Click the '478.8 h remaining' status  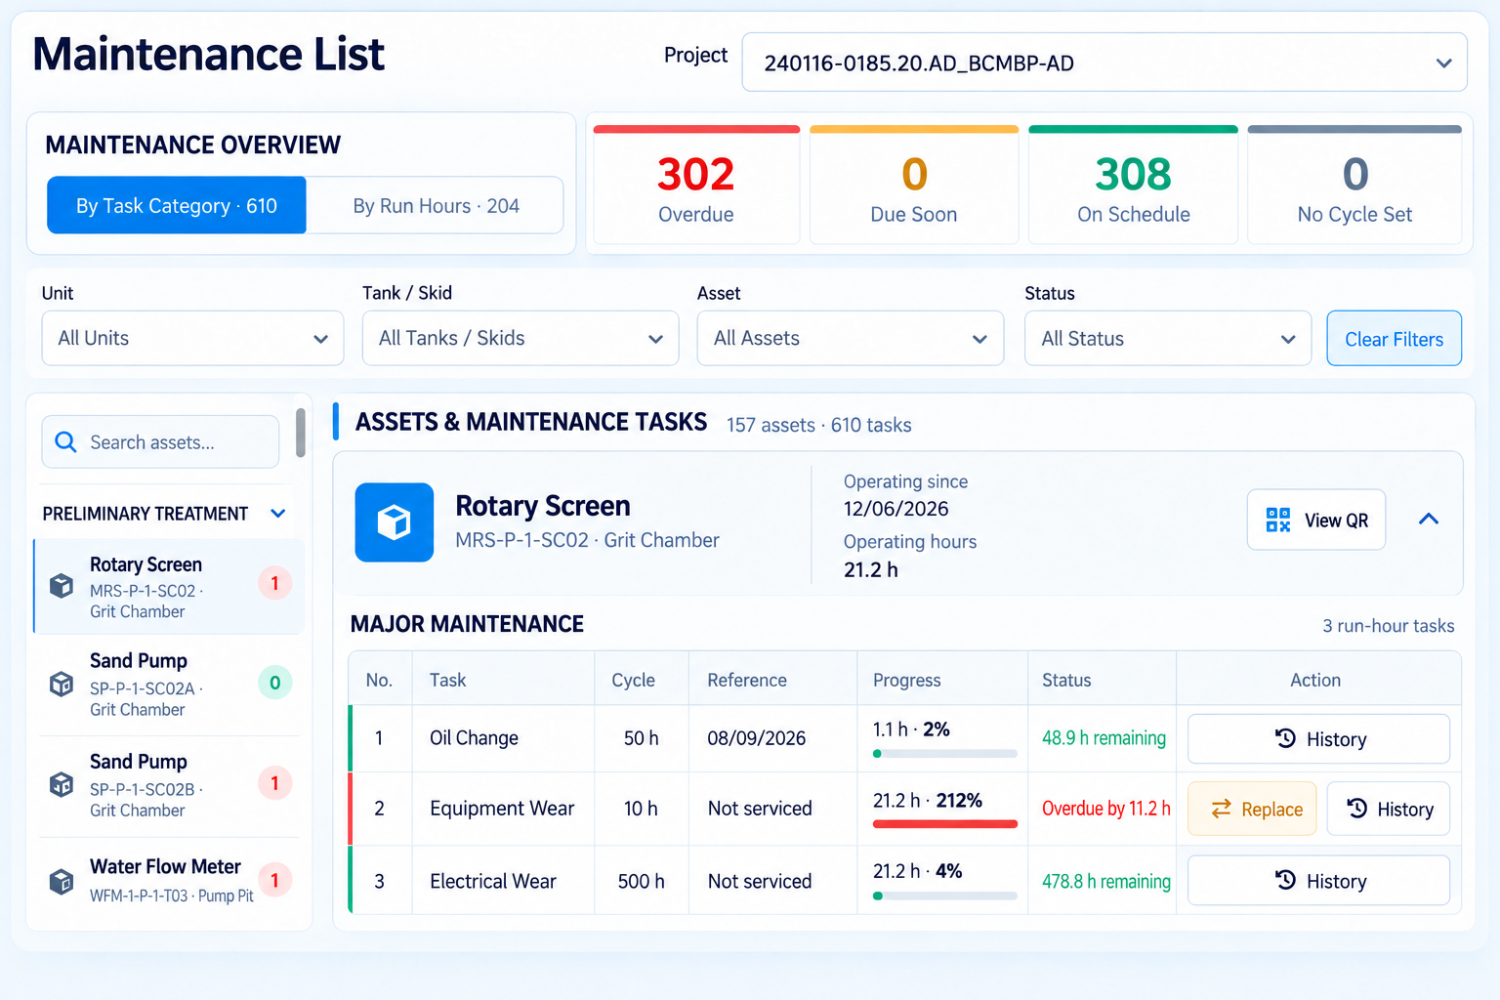point(1106,881)
